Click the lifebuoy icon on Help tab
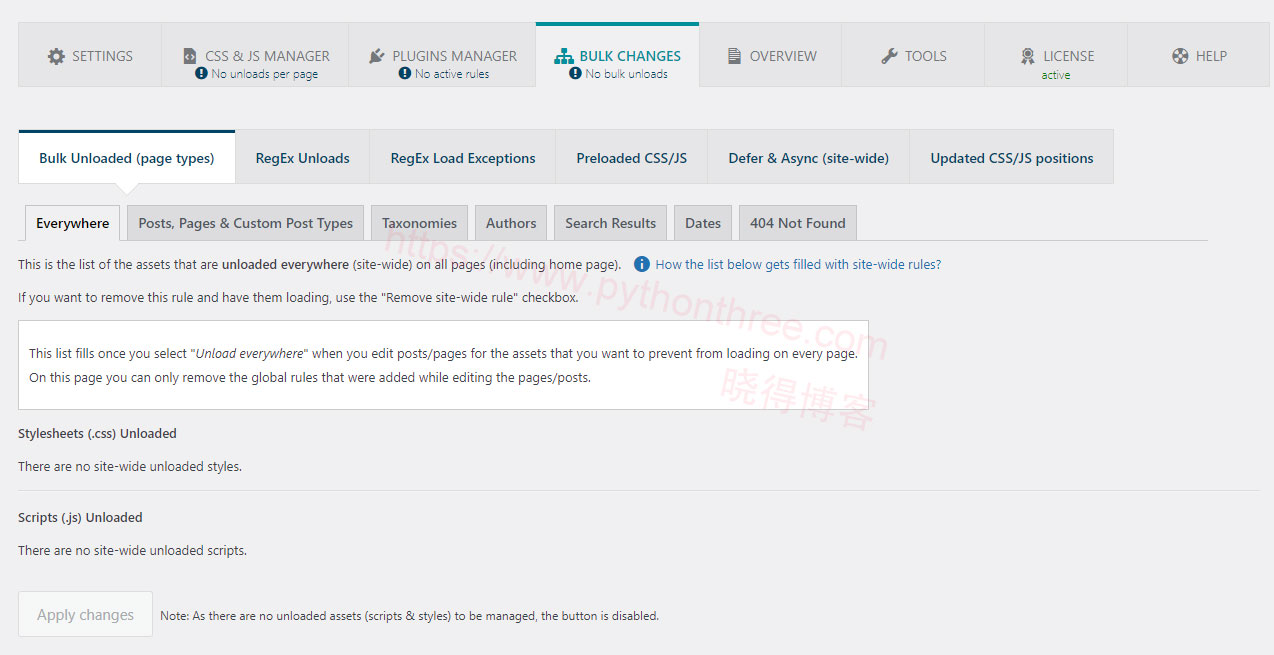 point(1180,56)
